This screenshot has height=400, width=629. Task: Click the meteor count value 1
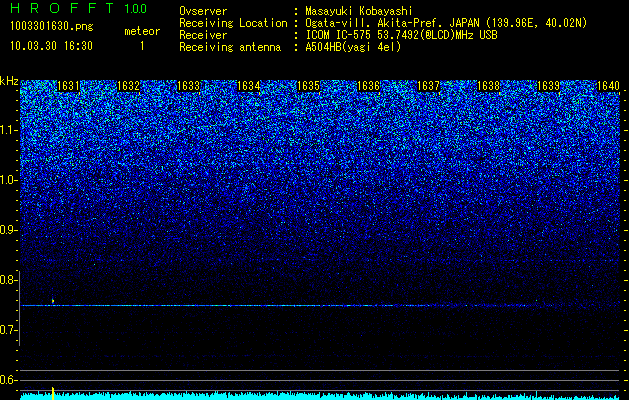tap(142, 46)
